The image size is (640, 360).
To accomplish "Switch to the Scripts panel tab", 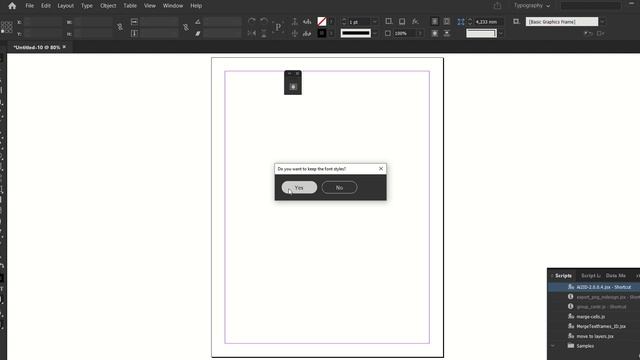I will [563, 276].
